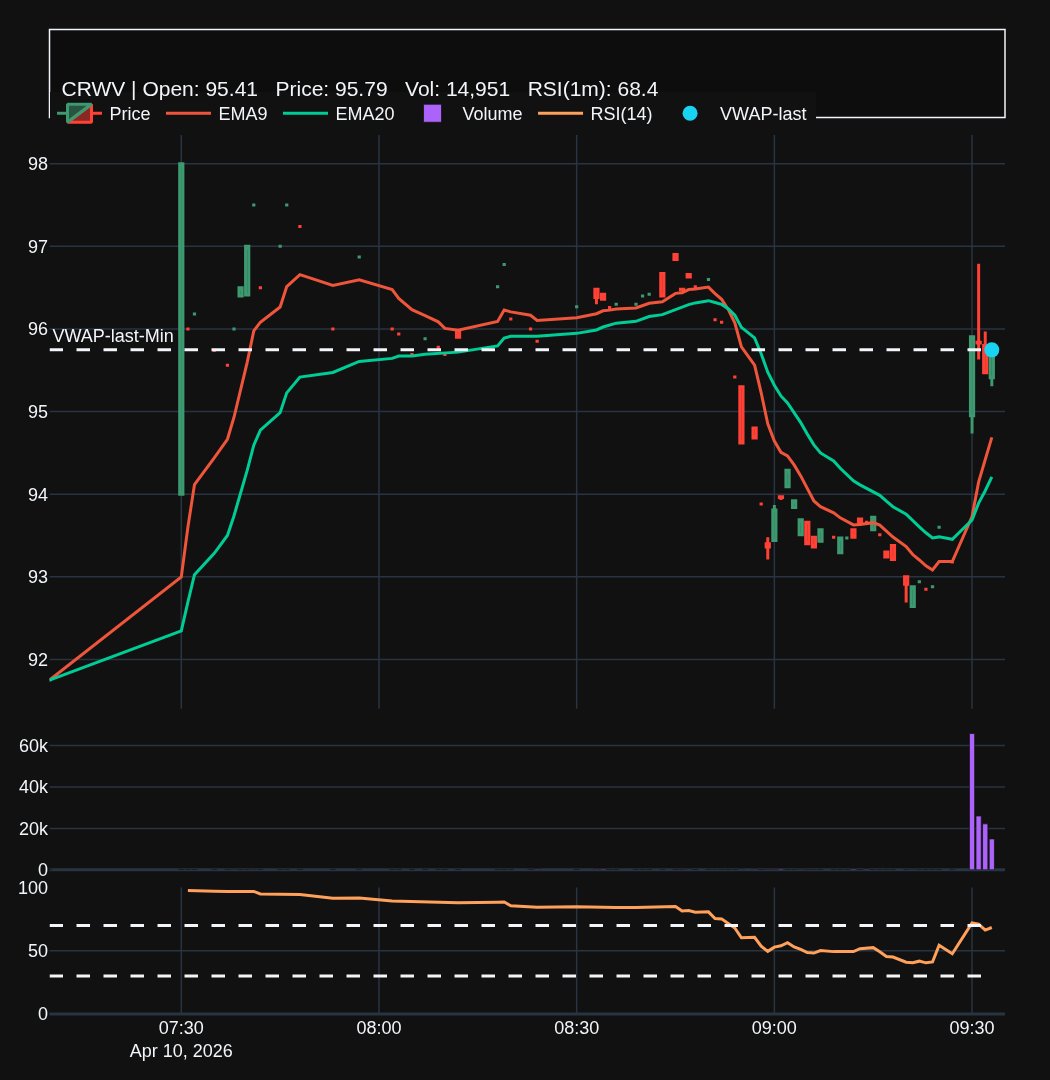The width and height of the screenshot is (1050, 1080).
Task: Click the Price candlestick legend icon
Action: point(79,114)
